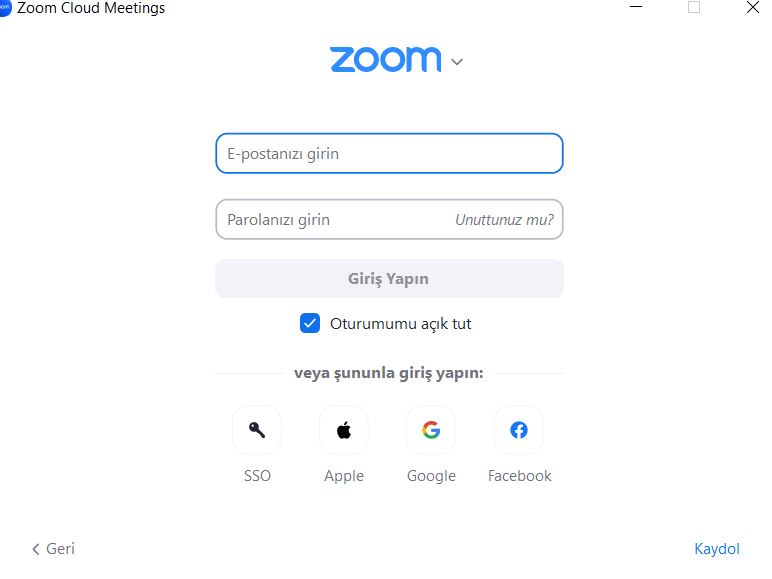Click the SSO label text
This screenshot has width=772, height=579.
tap(257, 476)
